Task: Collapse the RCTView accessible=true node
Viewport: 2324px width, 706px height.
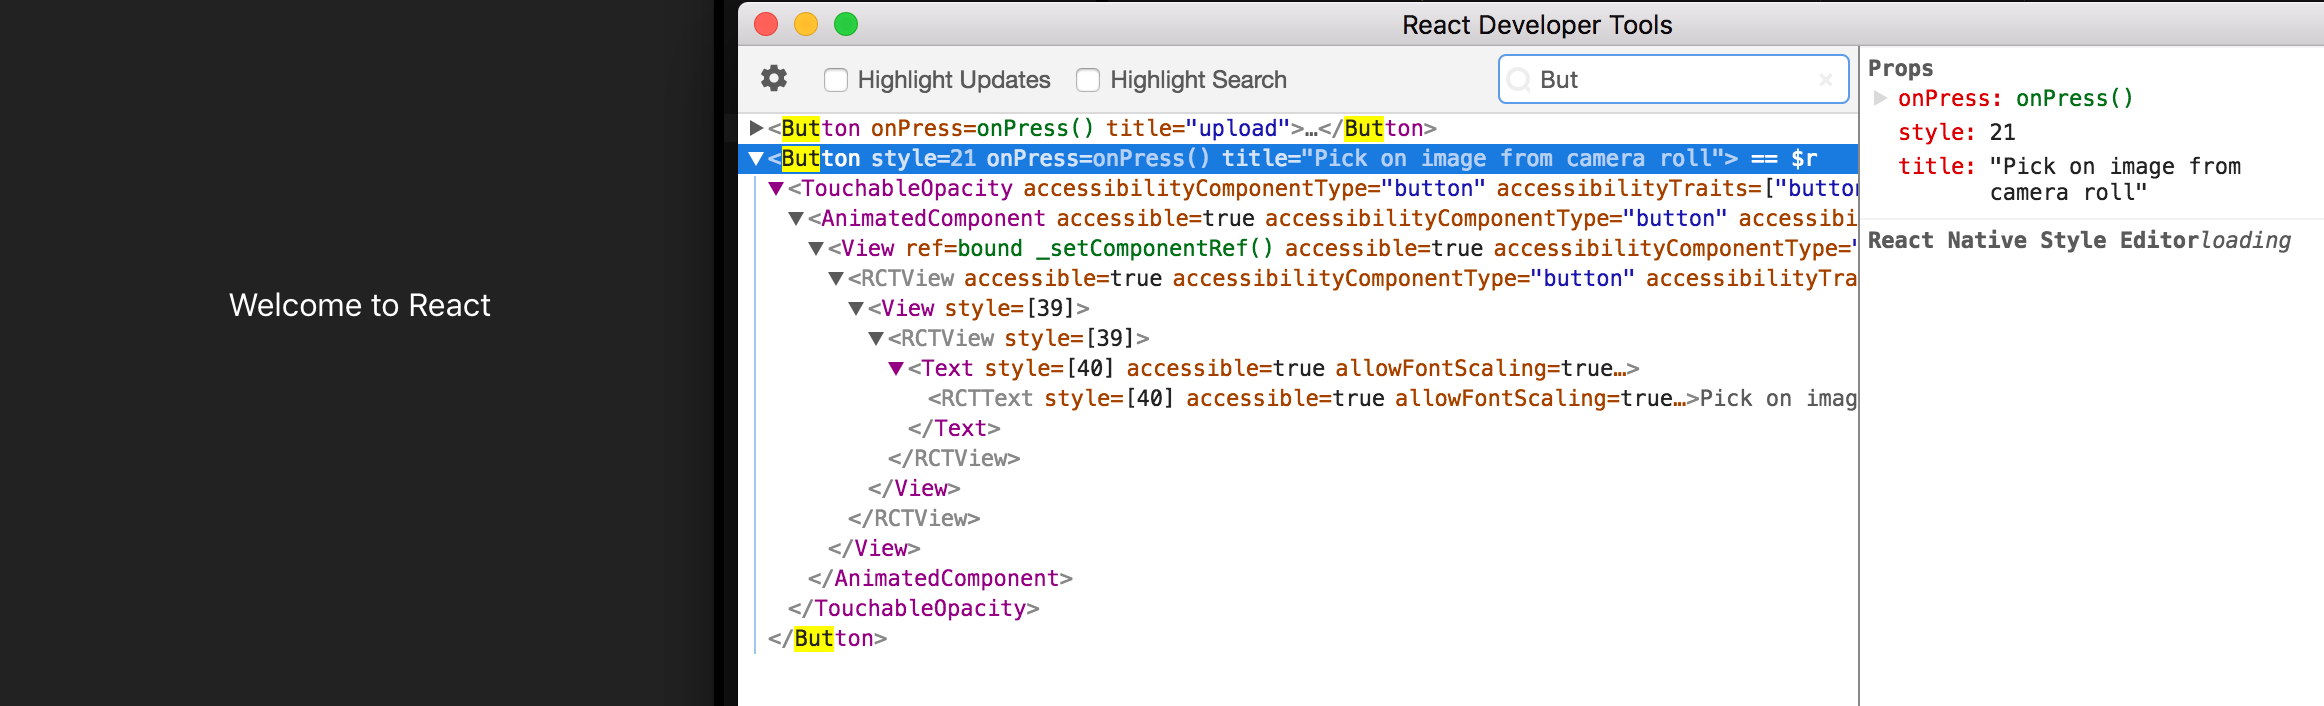Action: 837,278
